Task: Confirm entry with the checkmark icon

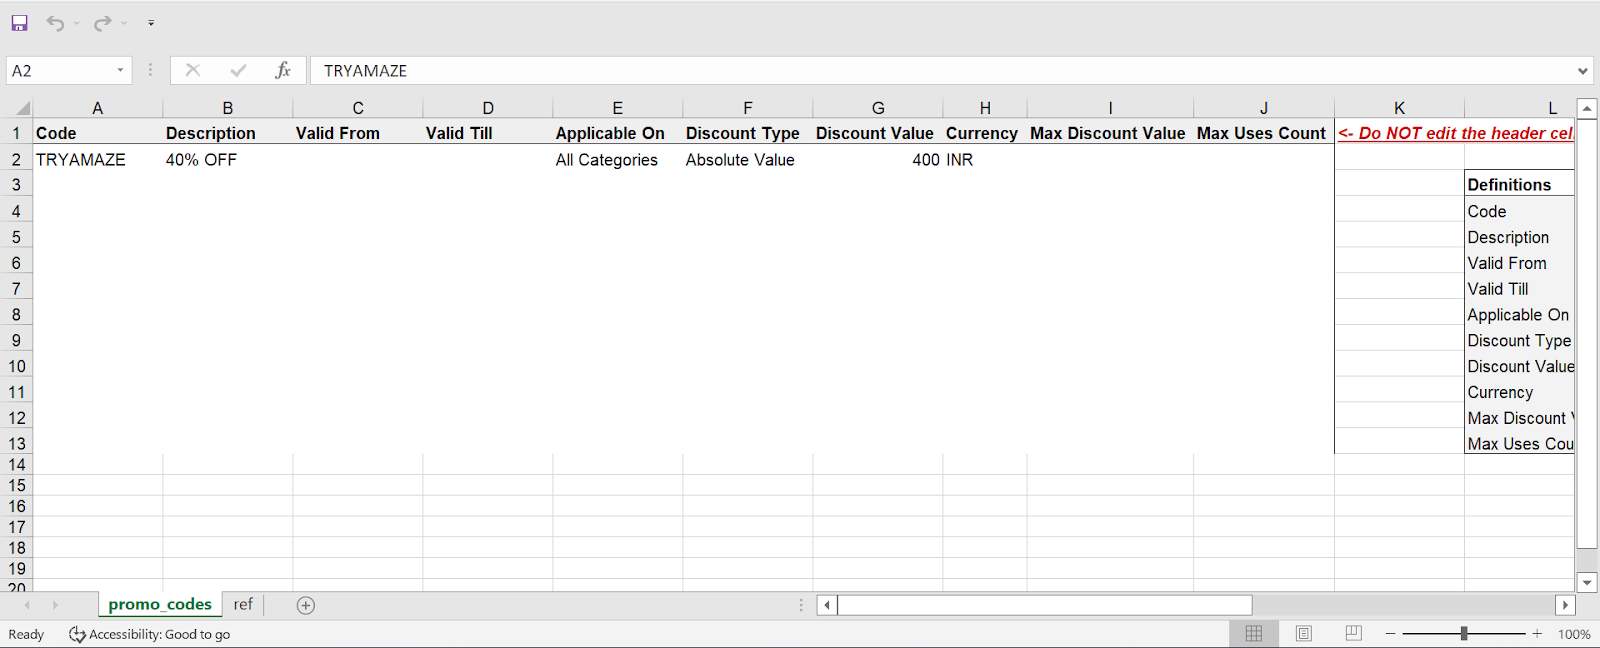Action: pyautogui.click(x=238, y=70)
